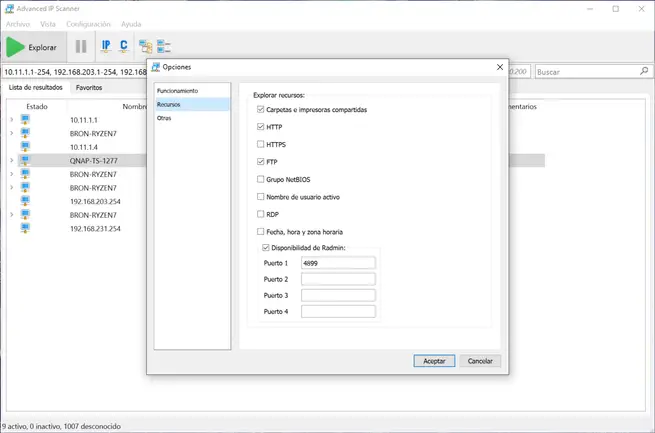Click the computer icon for QNAP-TS-1277
This screenshot has height=433, width=655.
pyautogui.click(x=24, y=160)
